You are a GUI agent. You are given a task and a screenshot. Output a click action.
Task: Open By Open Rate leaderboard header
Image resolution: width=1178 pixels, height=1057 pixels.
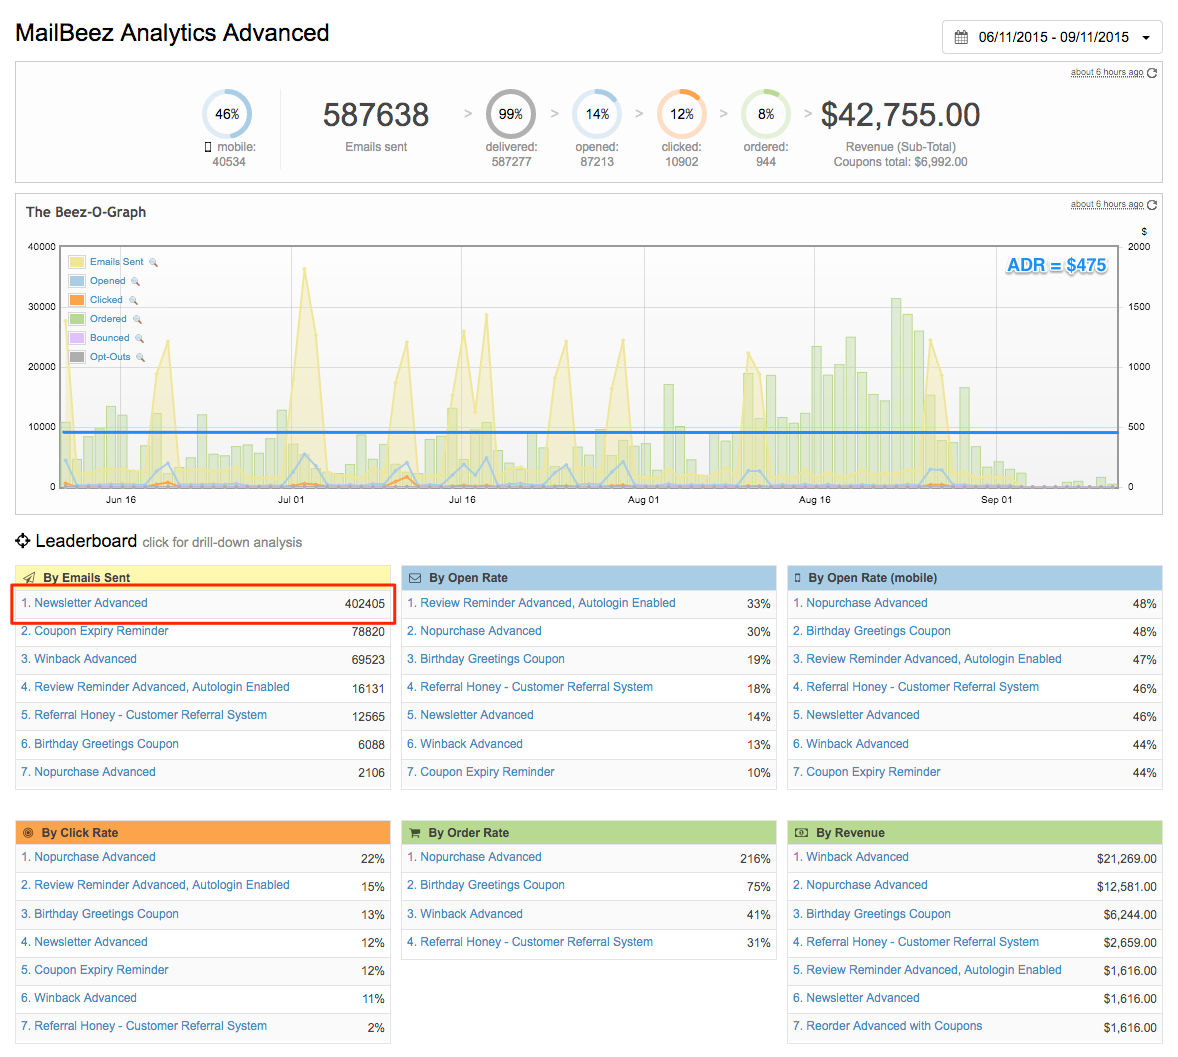pyautogui.click(x=589, y=578)
